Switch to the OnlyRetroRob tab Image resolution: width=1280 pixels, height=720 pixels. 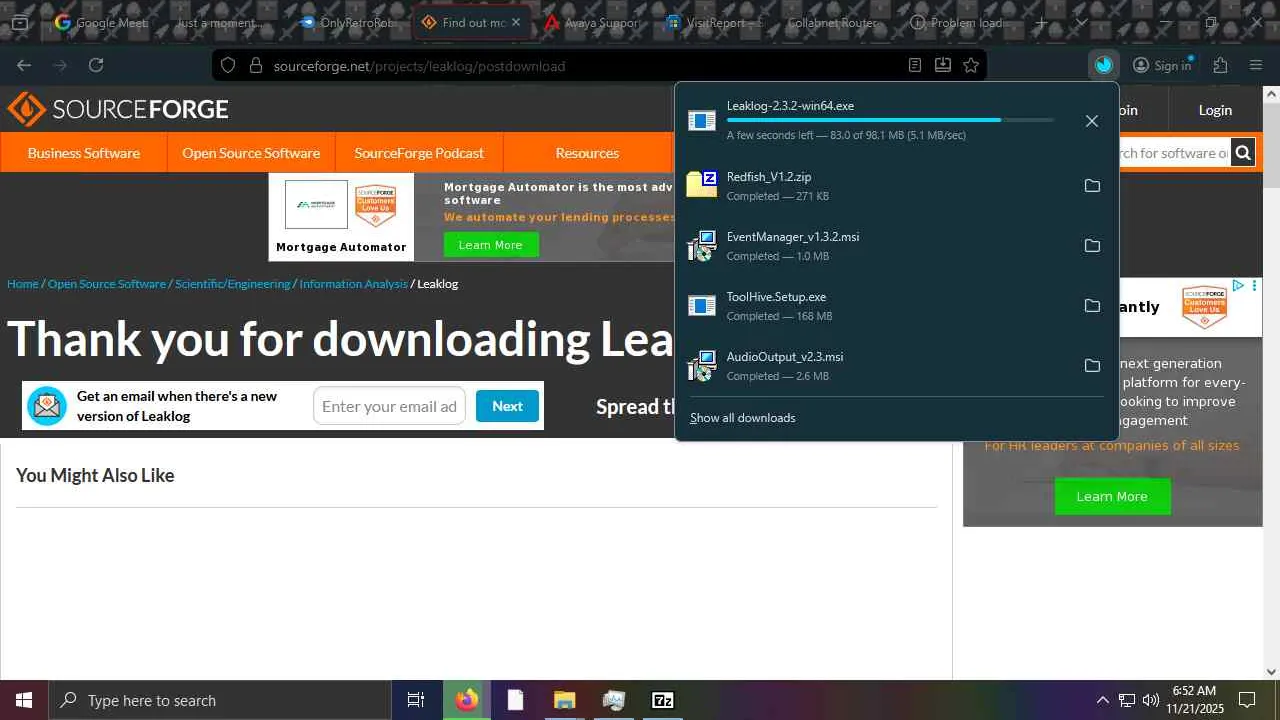(348, 22)
